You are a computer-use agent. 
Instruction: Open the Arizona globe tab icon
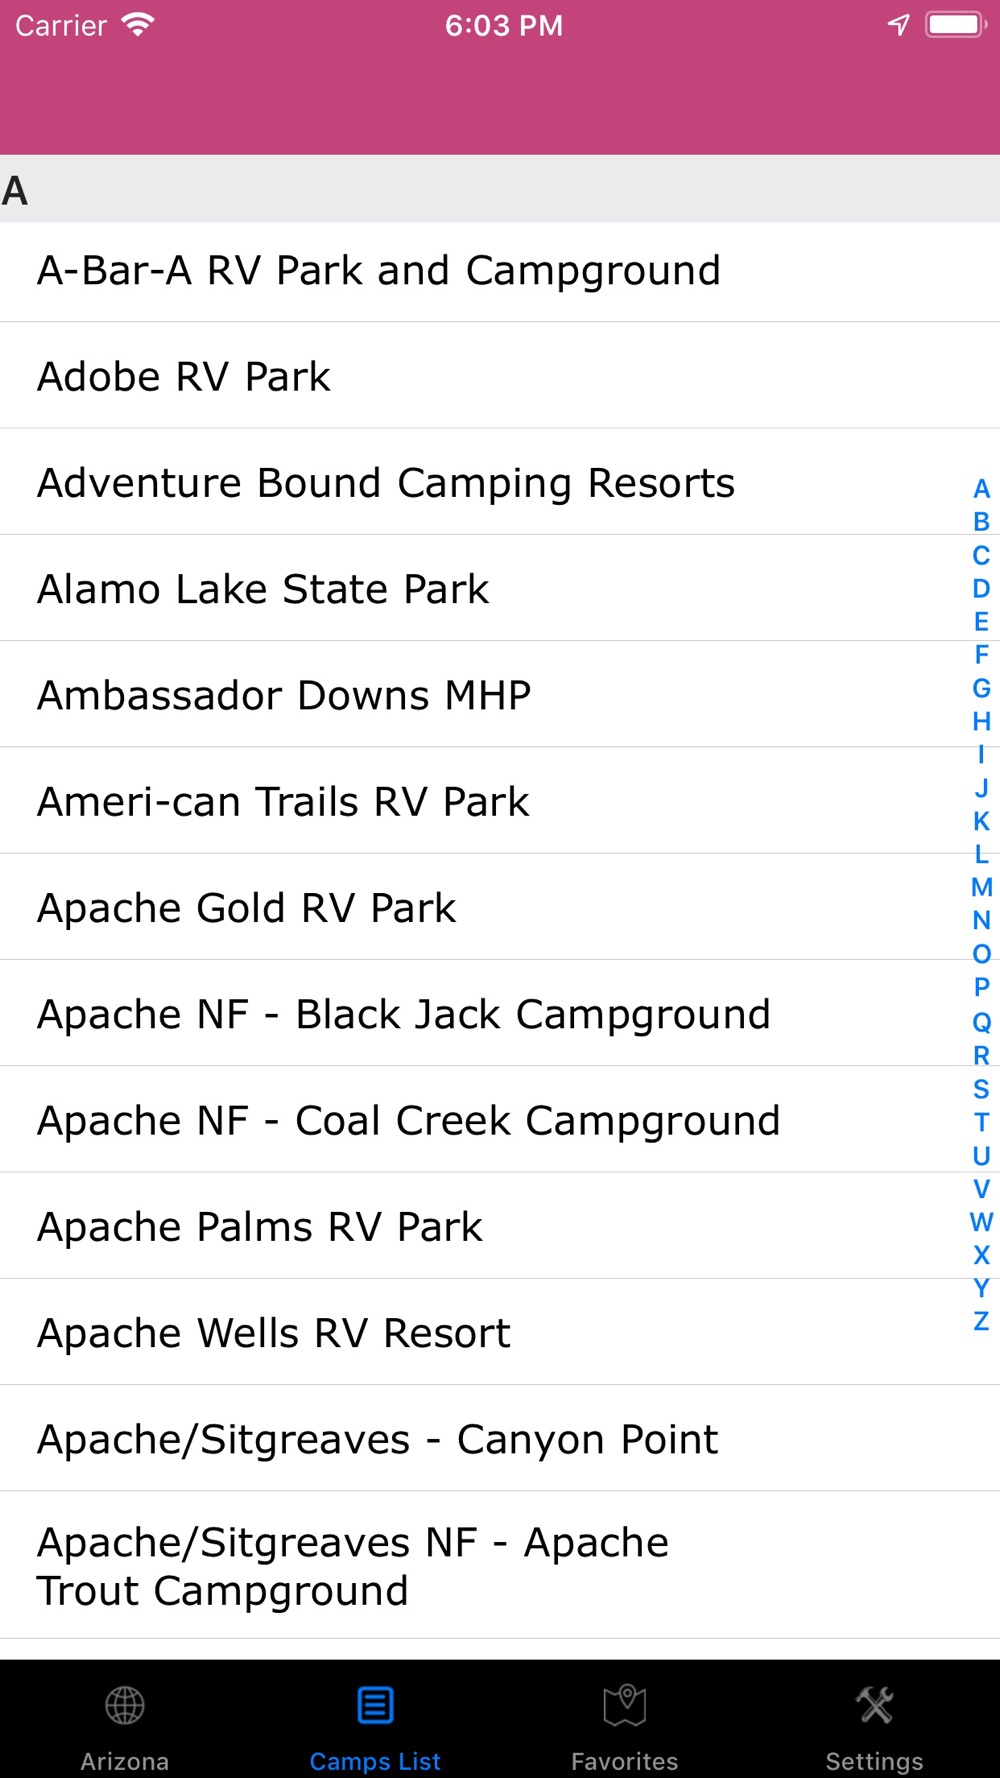(x=125, y=1706)
